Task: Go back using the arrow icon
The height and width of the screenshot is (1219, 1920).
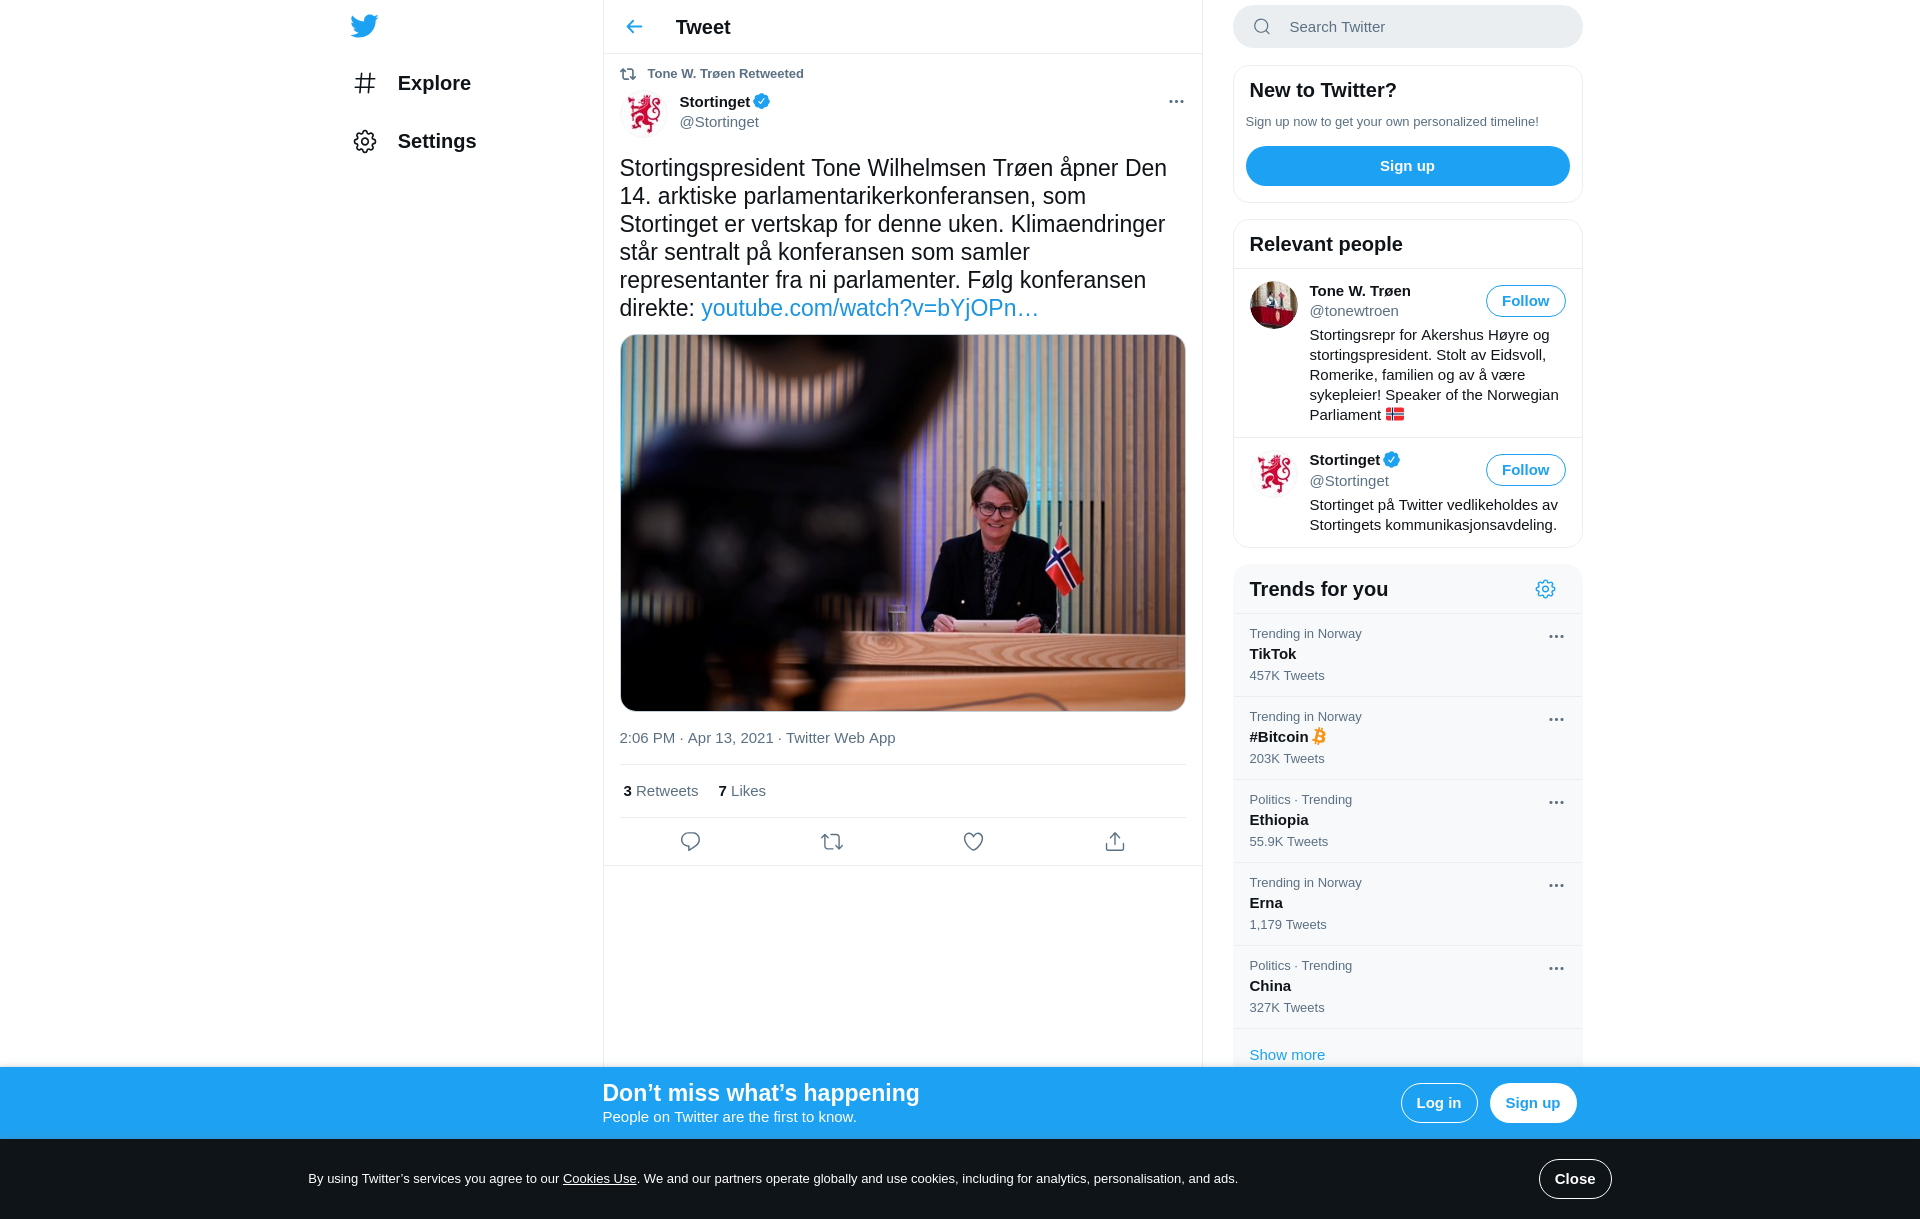Action: coord(634,27)
